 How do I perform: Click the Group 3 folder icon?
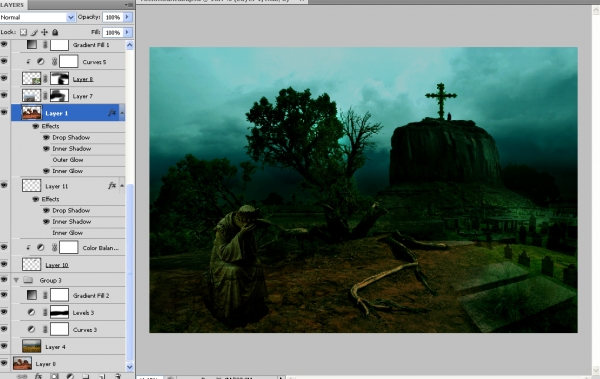click(28, 280)
